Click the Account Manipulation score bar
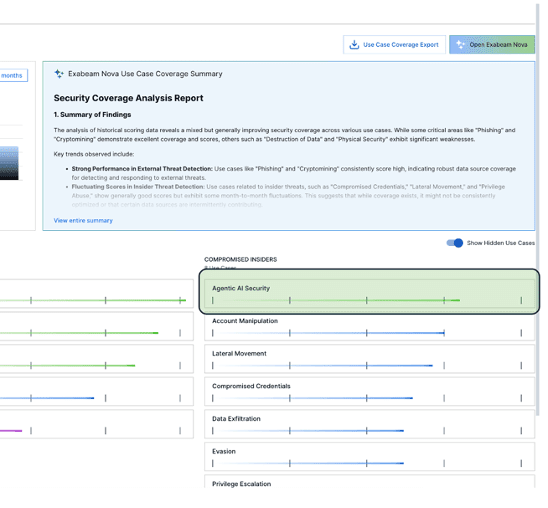The height and width of the screenshot is (508, 548). [367, 333]
